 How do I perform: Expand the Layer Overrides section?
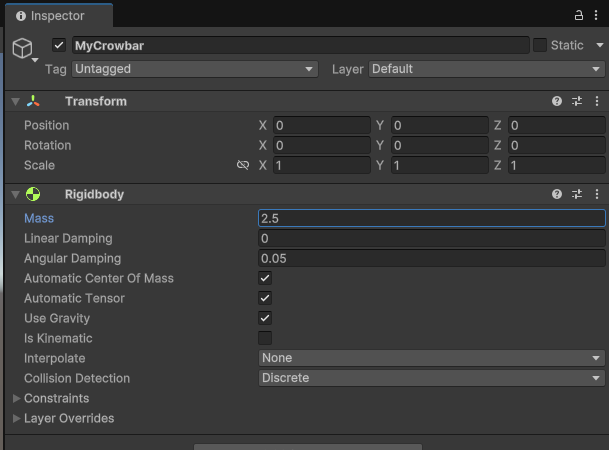16,418
